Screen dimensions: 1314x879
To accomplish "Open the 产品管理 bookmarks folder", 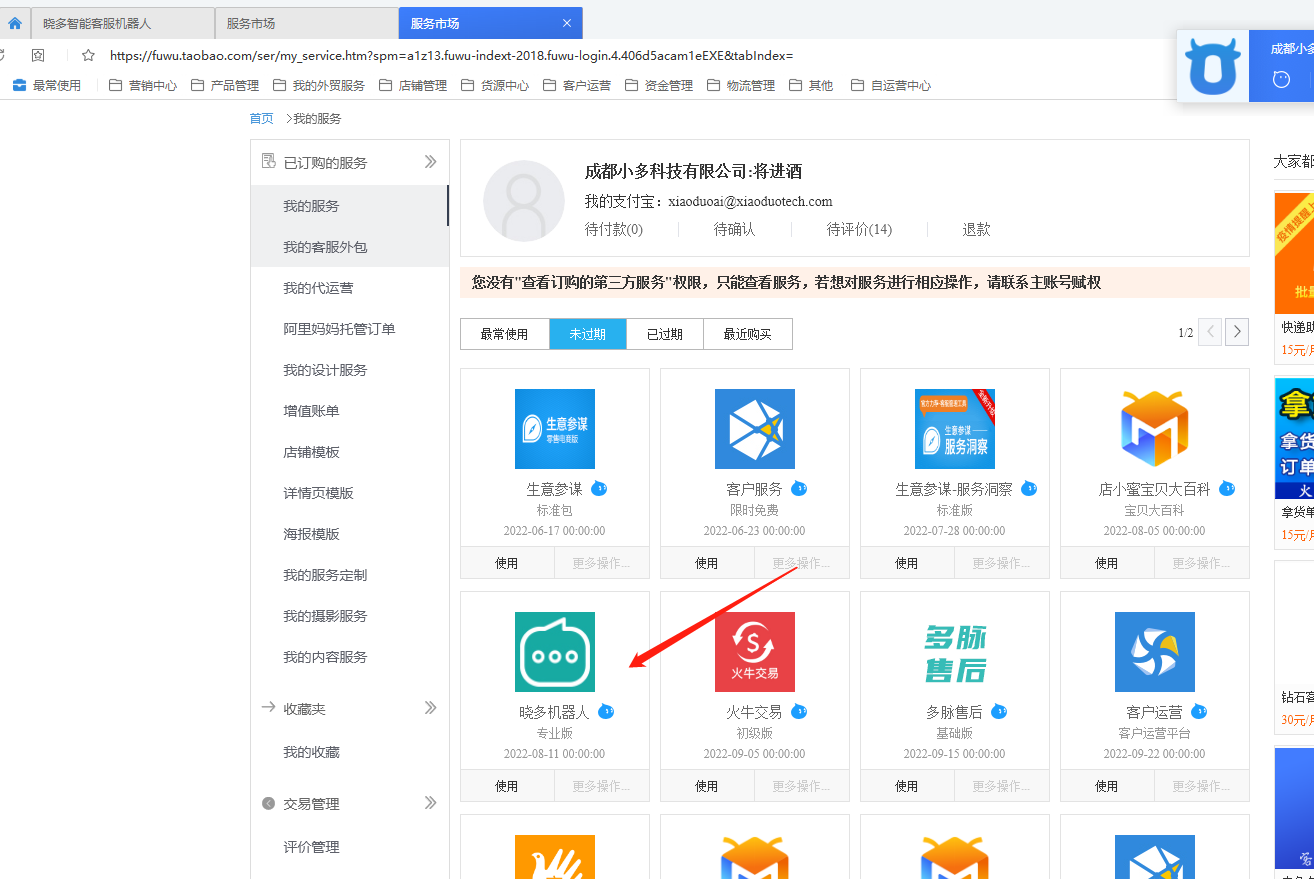I will 225,86.
